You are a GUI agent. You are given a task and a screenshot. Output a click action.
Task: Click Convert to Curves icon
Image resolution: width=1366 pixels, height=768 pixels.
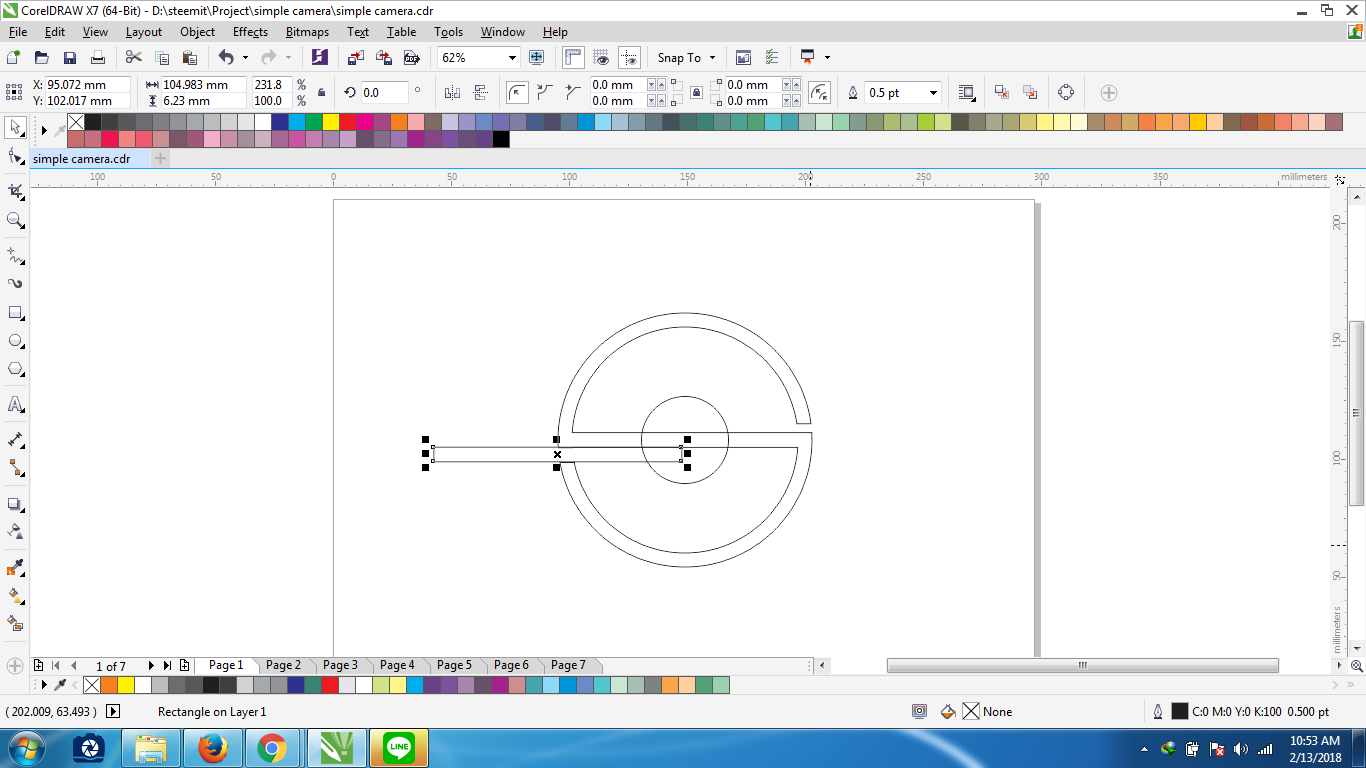[1066, 93]
